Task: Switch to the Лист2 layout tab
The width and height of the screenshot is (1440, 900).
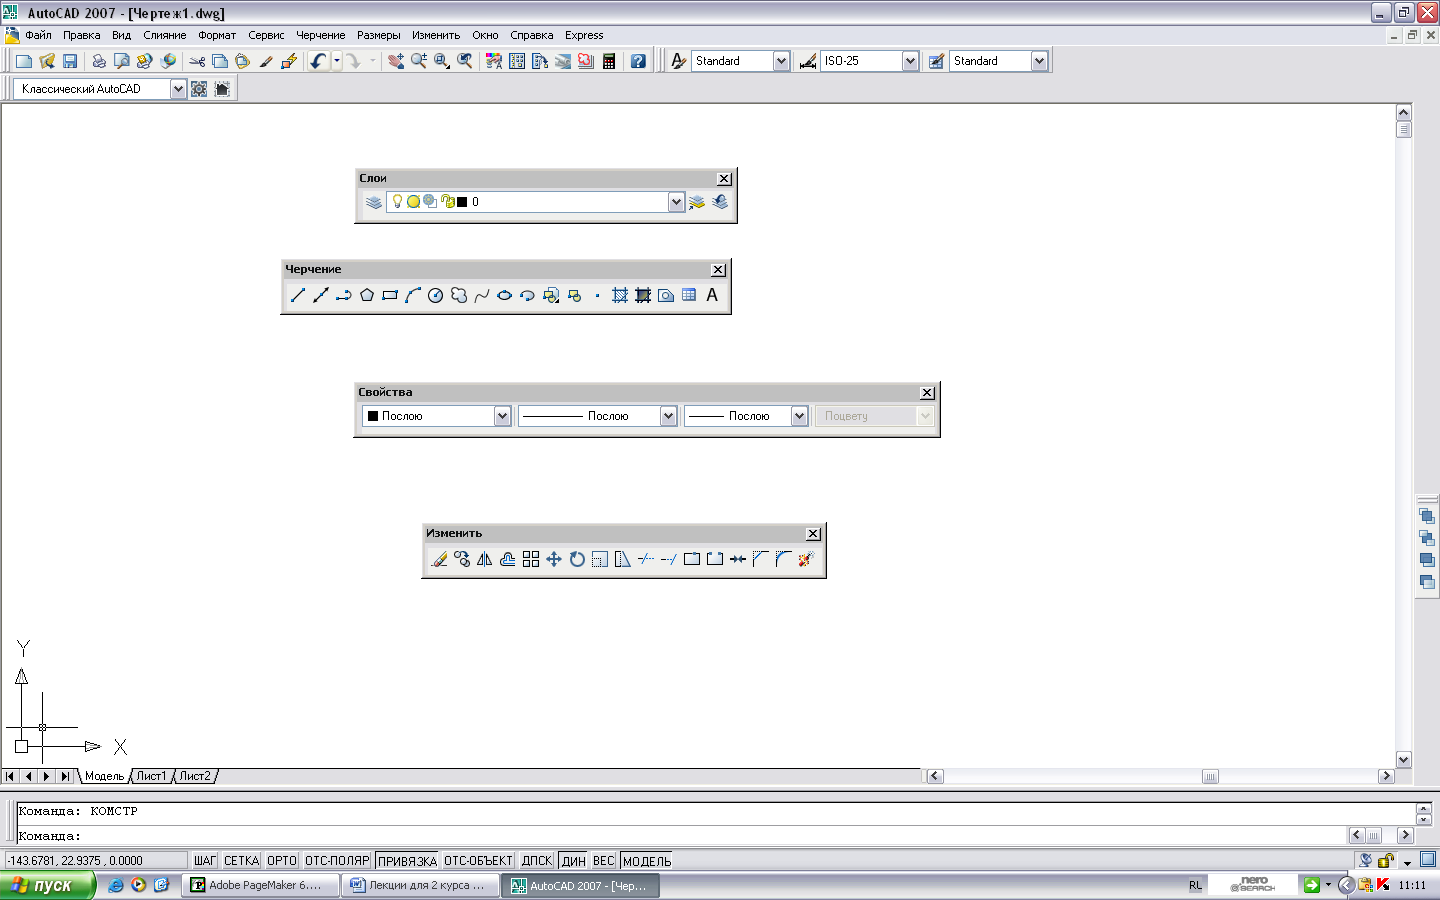Action: pos(195,776)
